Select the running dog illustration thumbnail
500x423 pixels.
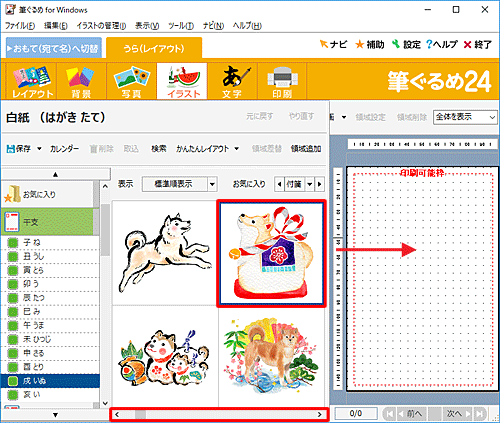(x=165, y=253)
